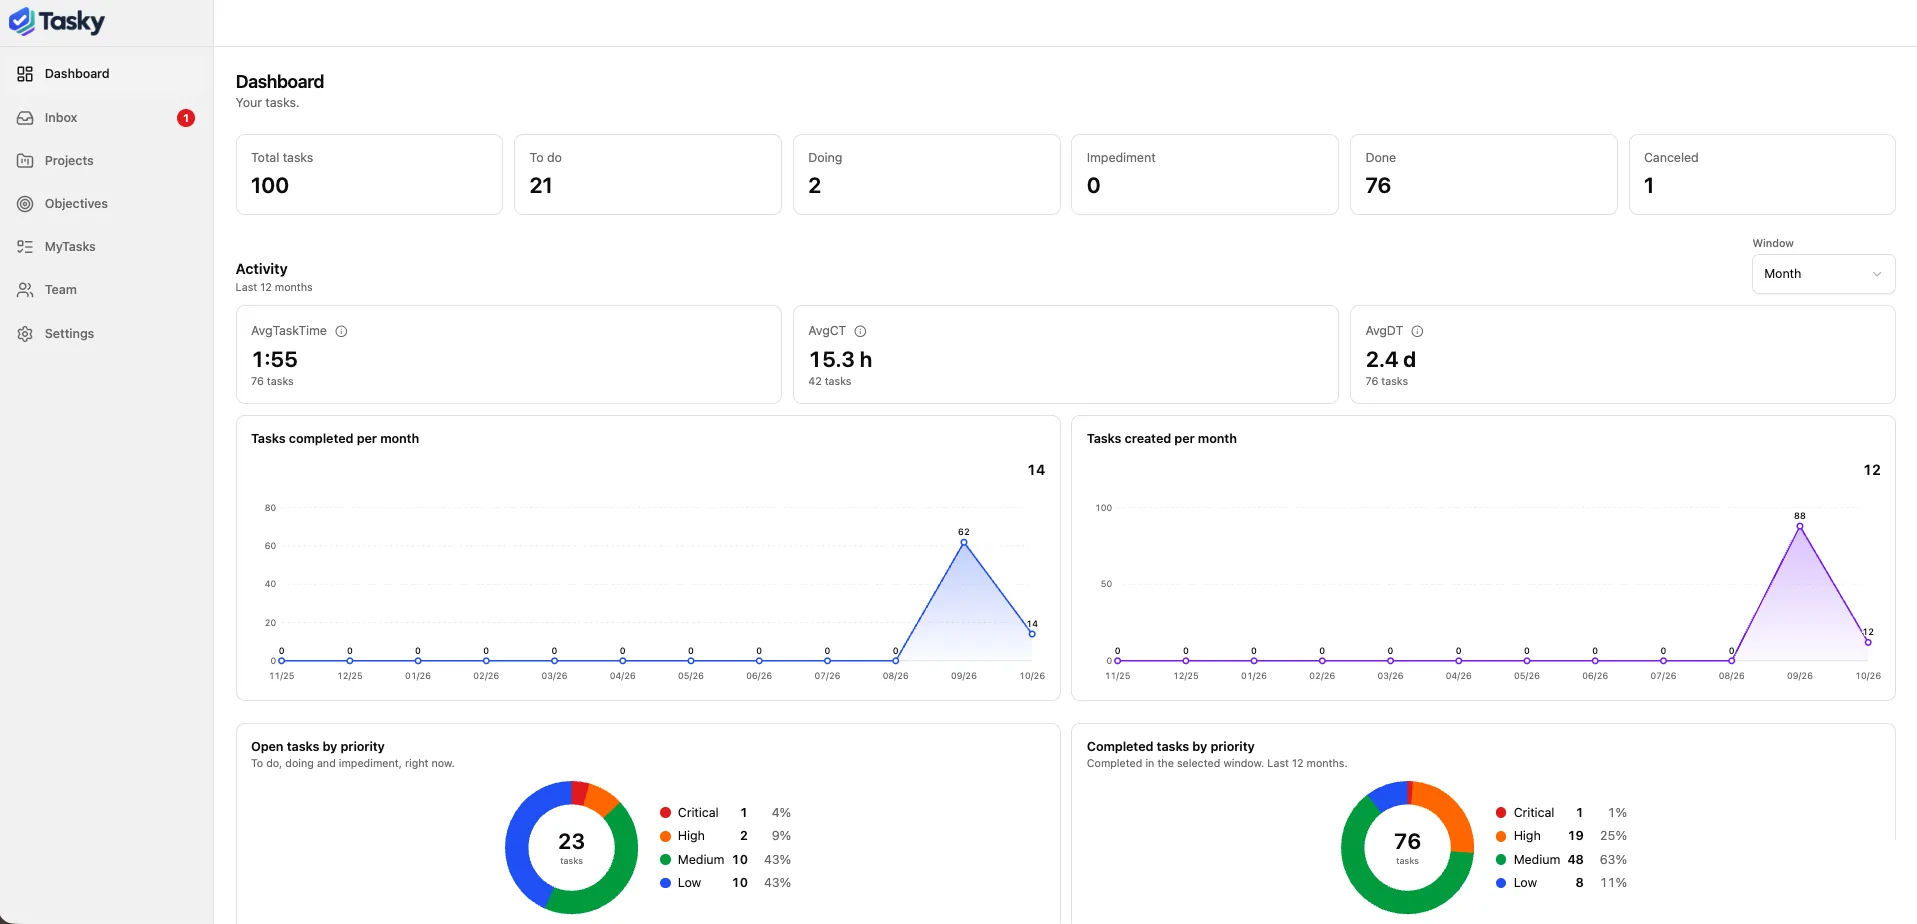Click the 14 data point on completed chart

[x=1032, y=634]
